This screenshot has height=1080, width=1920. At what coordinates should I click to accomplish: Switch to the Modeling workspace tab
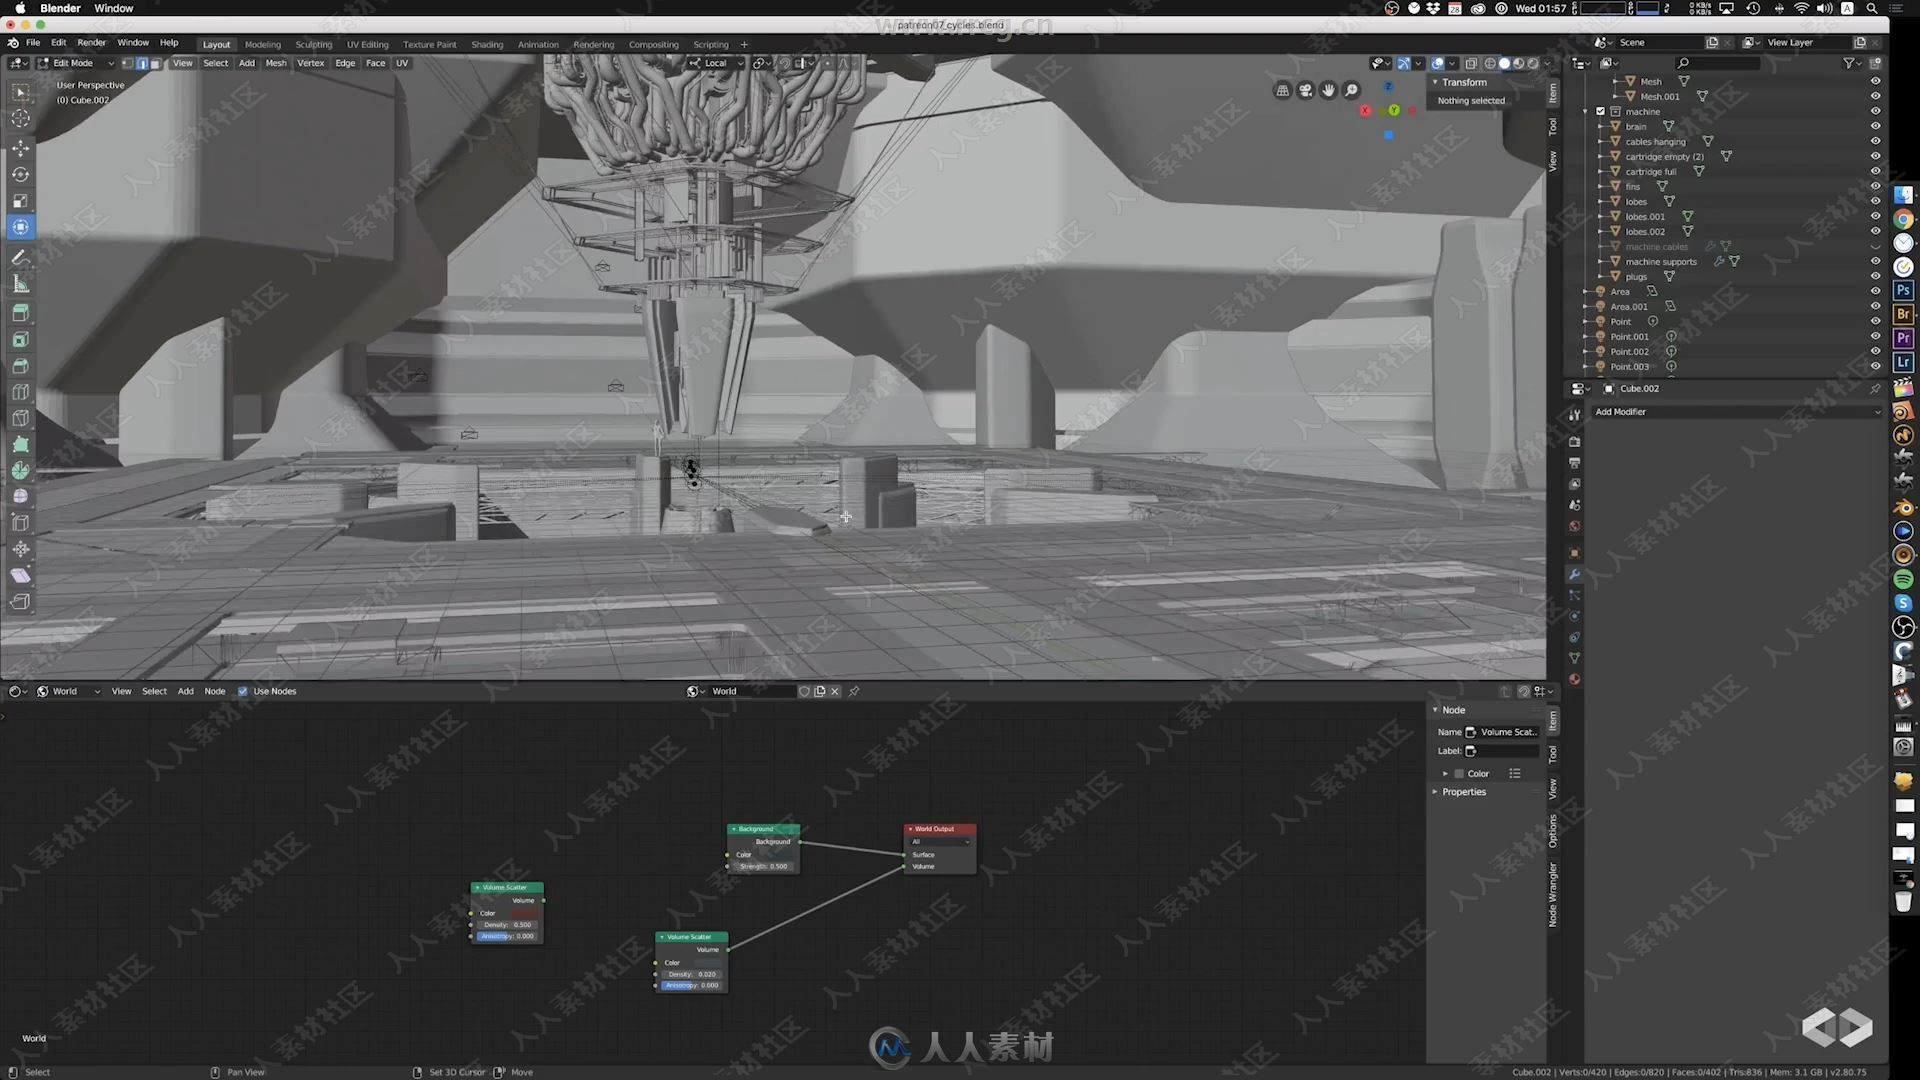tap(263, 45)
